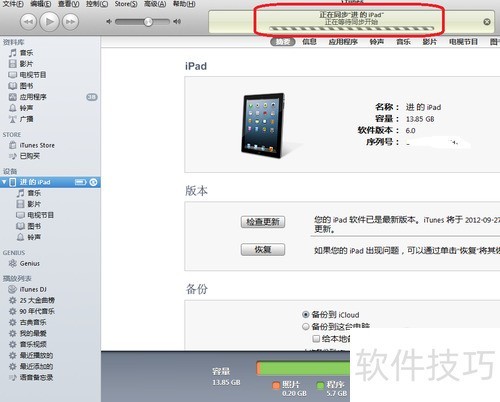Switch to the device 影片 tab
500x402 pixels.
tap(429, 42)
